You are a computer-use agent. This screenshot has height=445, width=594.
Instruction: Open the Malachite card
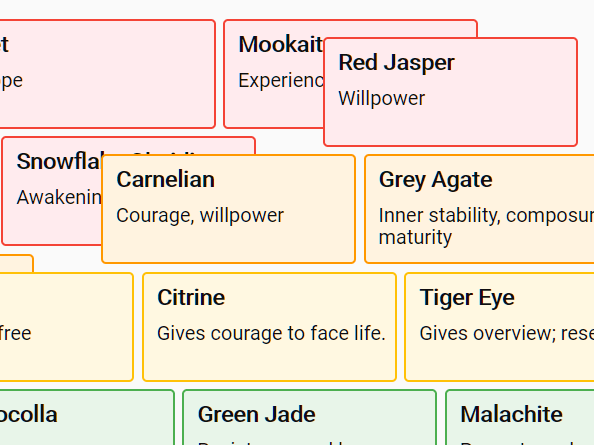pyautogui.click(x=520, y=417)
